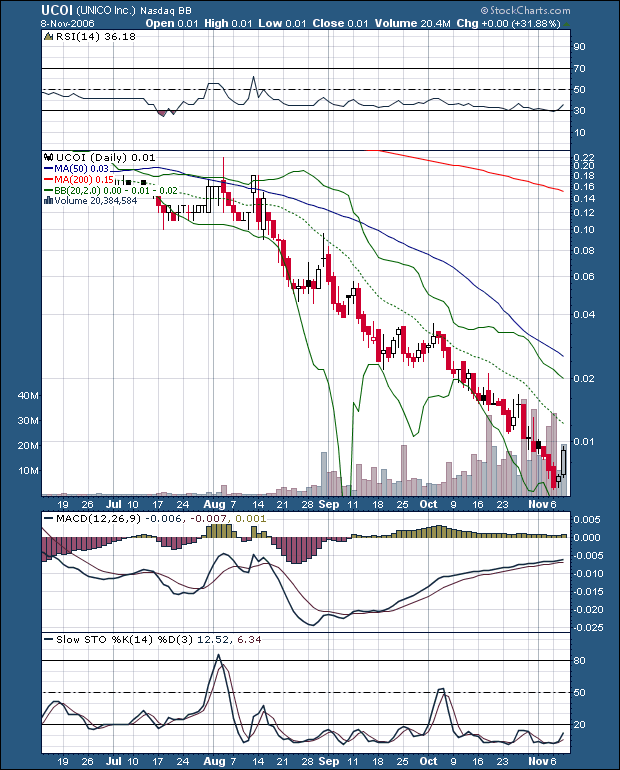Click the RSI(14) 36.18 label

coord(96,36)
